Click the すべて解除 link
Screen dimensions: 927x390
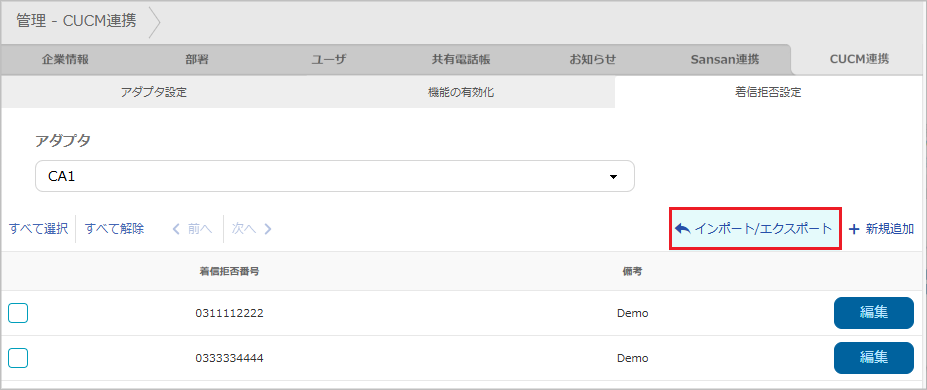pyautogui.click(x=114, y=229)
